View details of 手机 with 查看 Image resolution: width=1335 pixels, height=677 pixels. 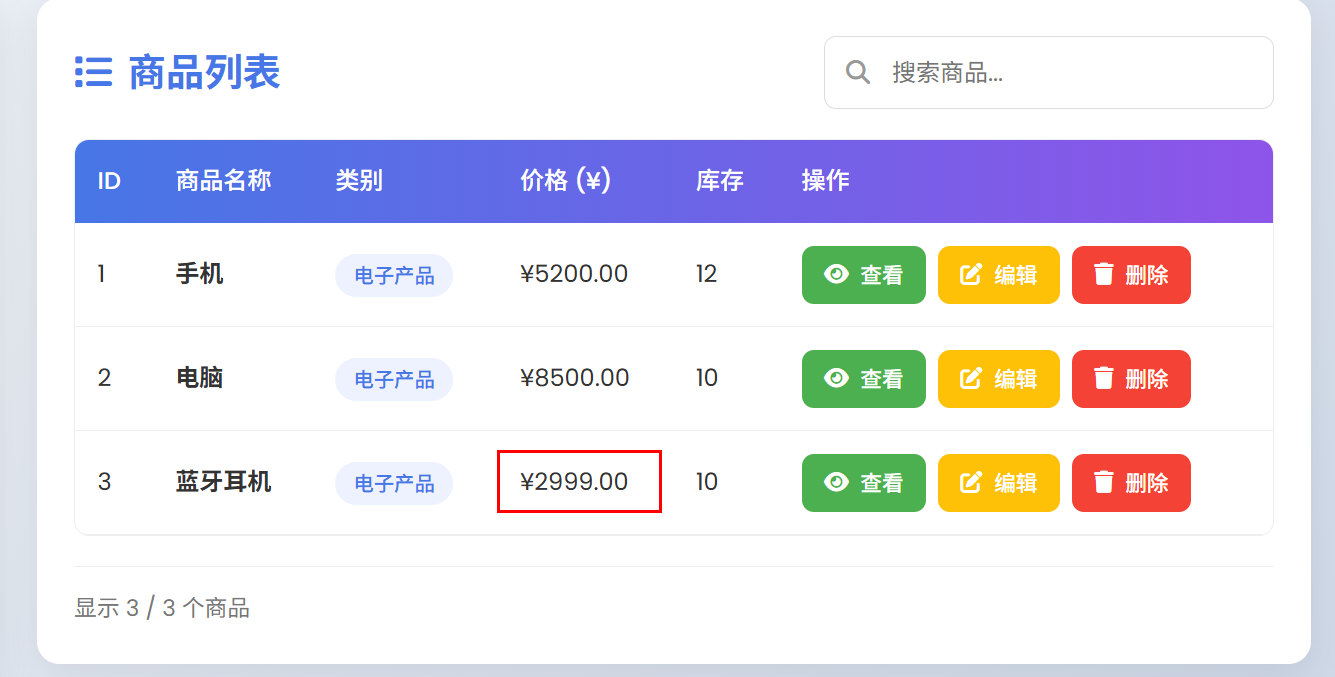[x=864, y=275]
